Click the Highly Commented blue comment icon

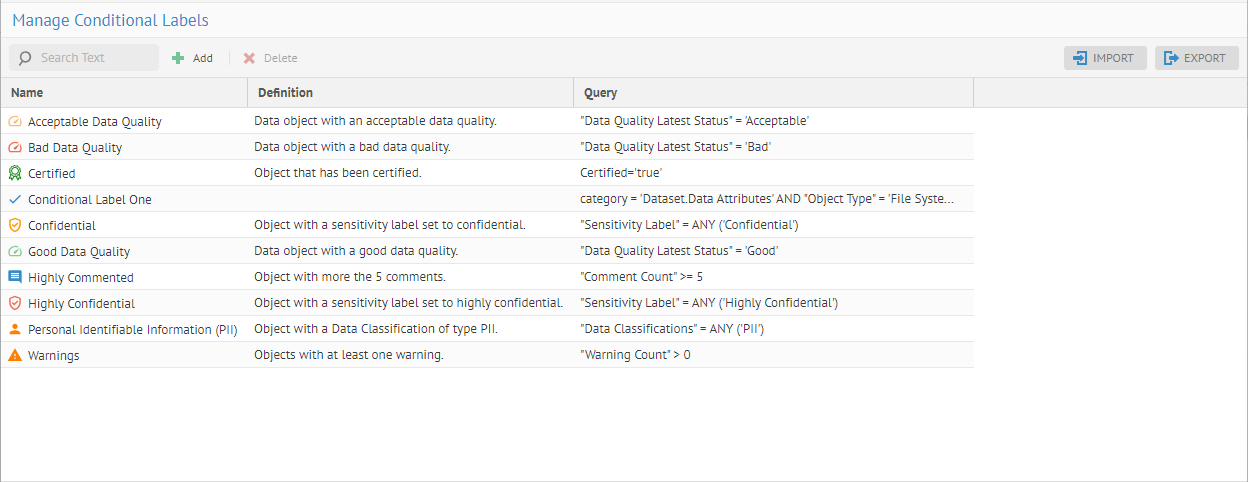point(14,277)
